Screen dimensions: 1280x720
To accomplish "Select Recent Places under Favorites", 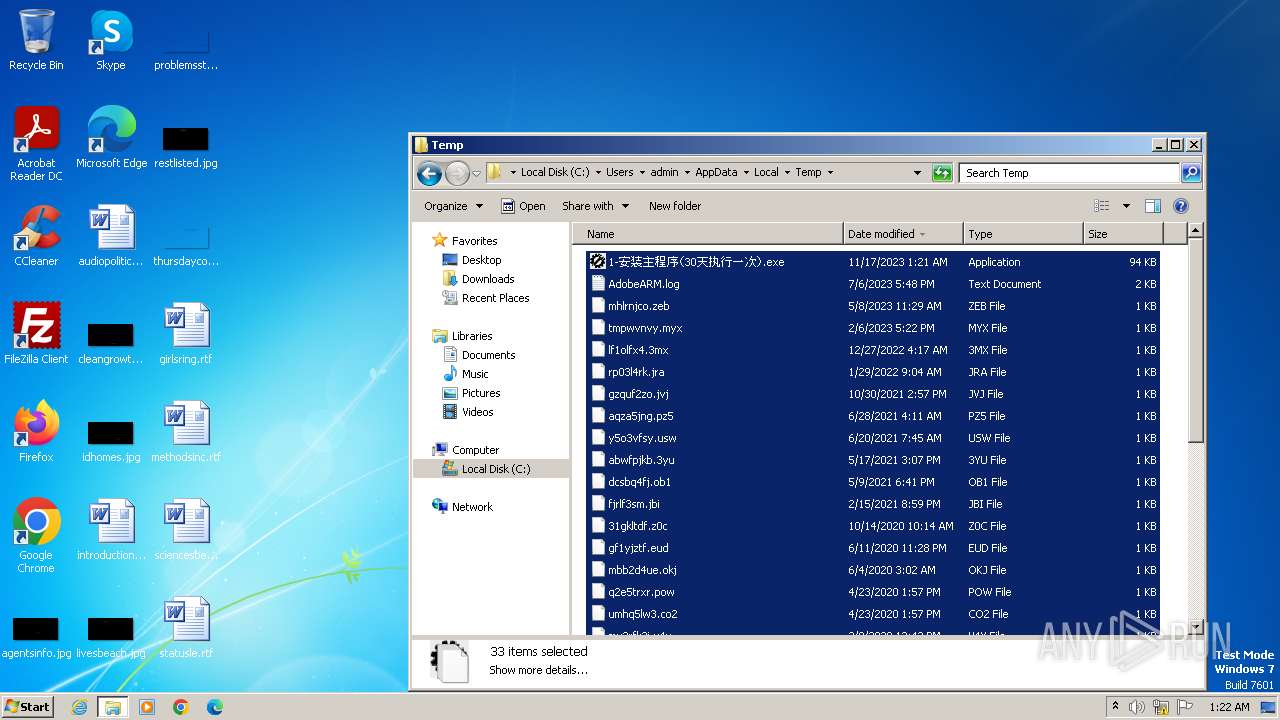I will click(x=486, y=298).
